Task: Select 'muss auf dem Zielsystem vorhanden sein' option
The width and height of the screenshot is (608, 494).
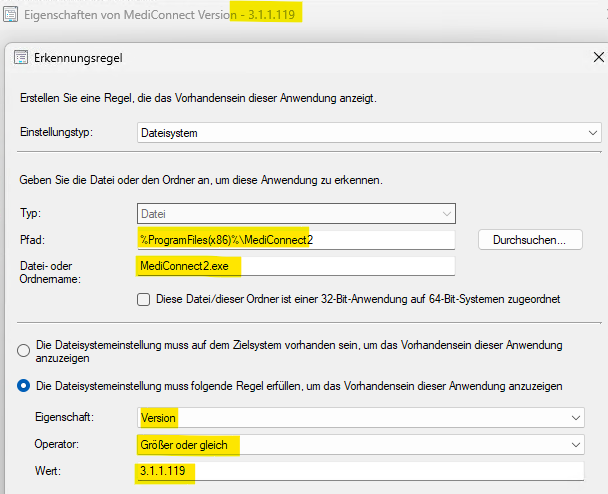Action: [23, 350]
